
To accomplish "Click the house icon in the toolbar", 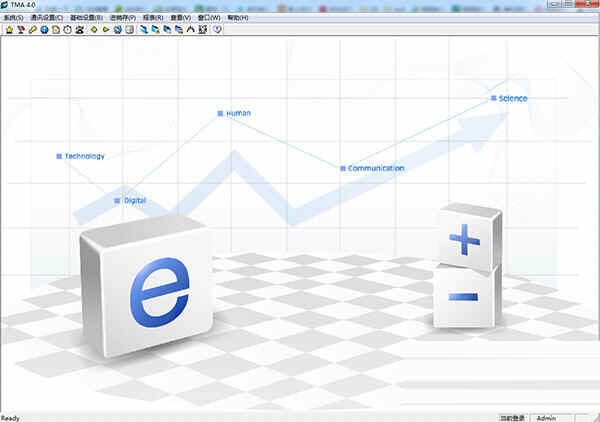I will [9, 30].
